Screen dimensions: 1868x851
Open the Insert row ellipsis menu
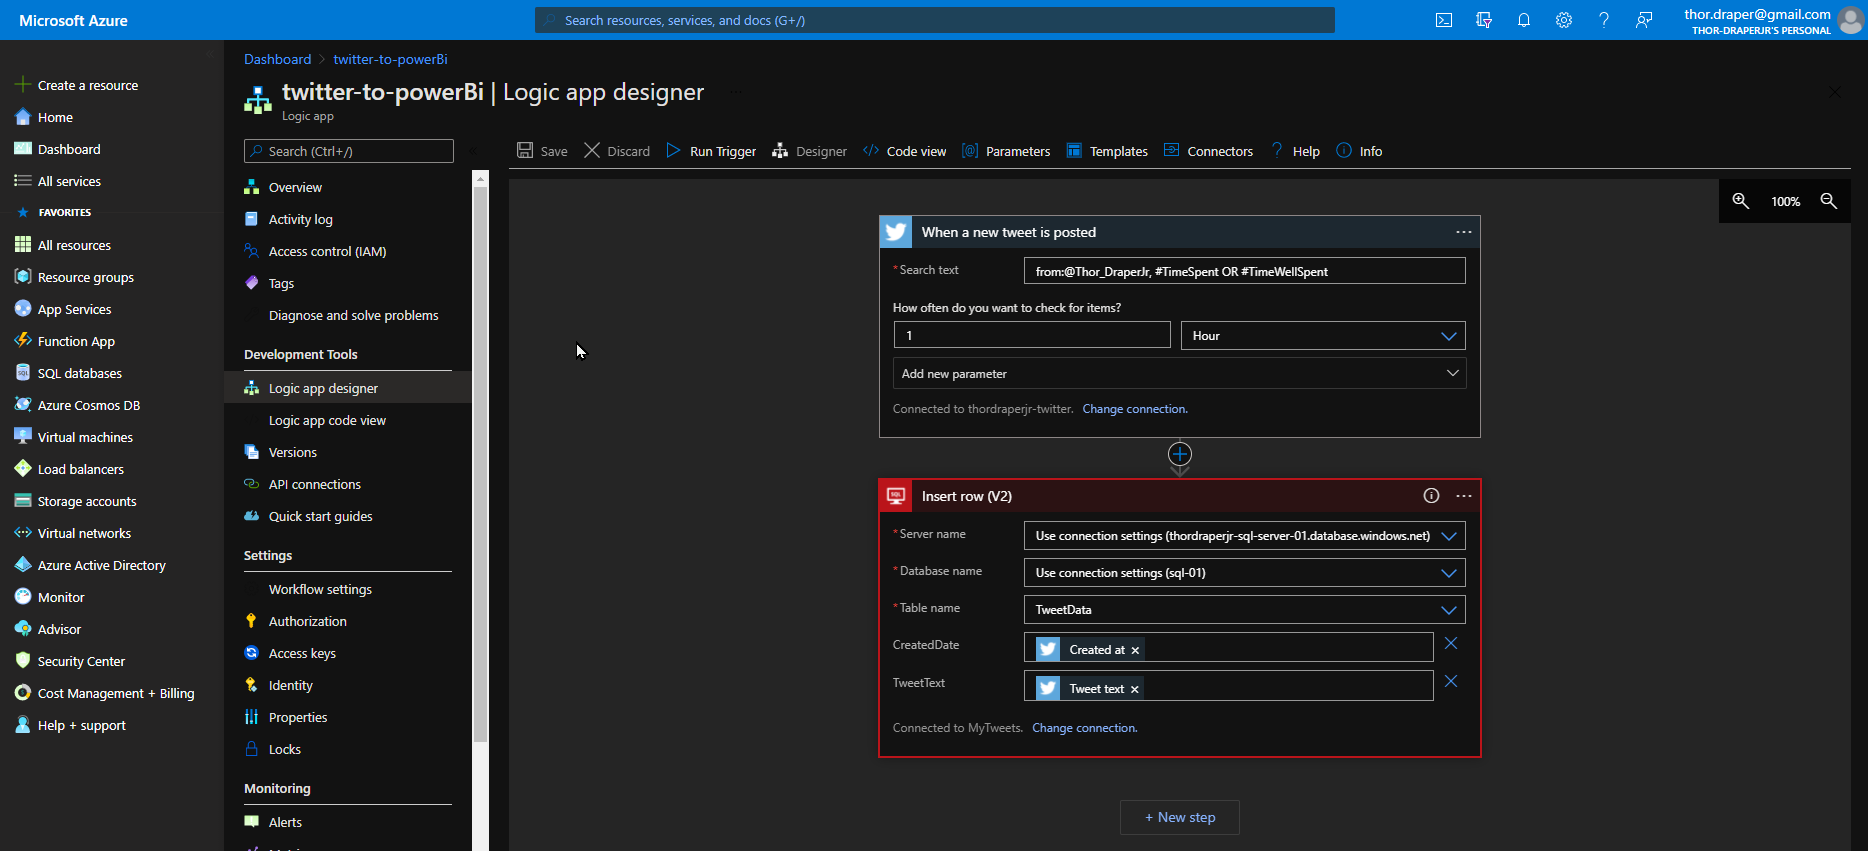[1464, 496]
